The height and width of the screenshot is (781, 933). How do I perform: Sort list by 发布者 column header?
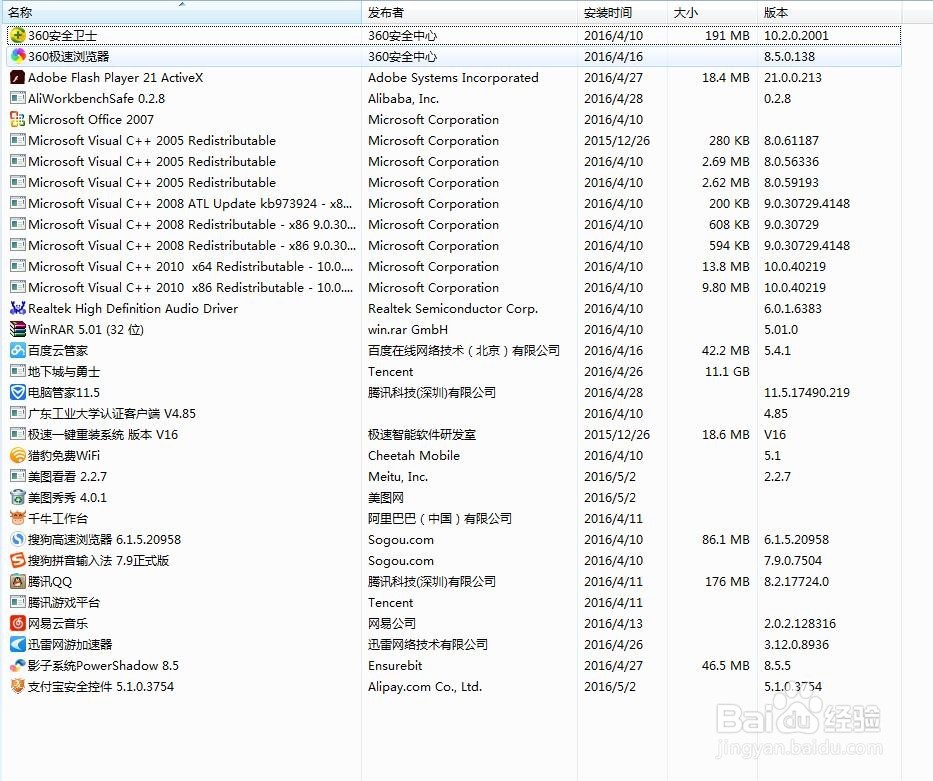[x=469, y=12]
